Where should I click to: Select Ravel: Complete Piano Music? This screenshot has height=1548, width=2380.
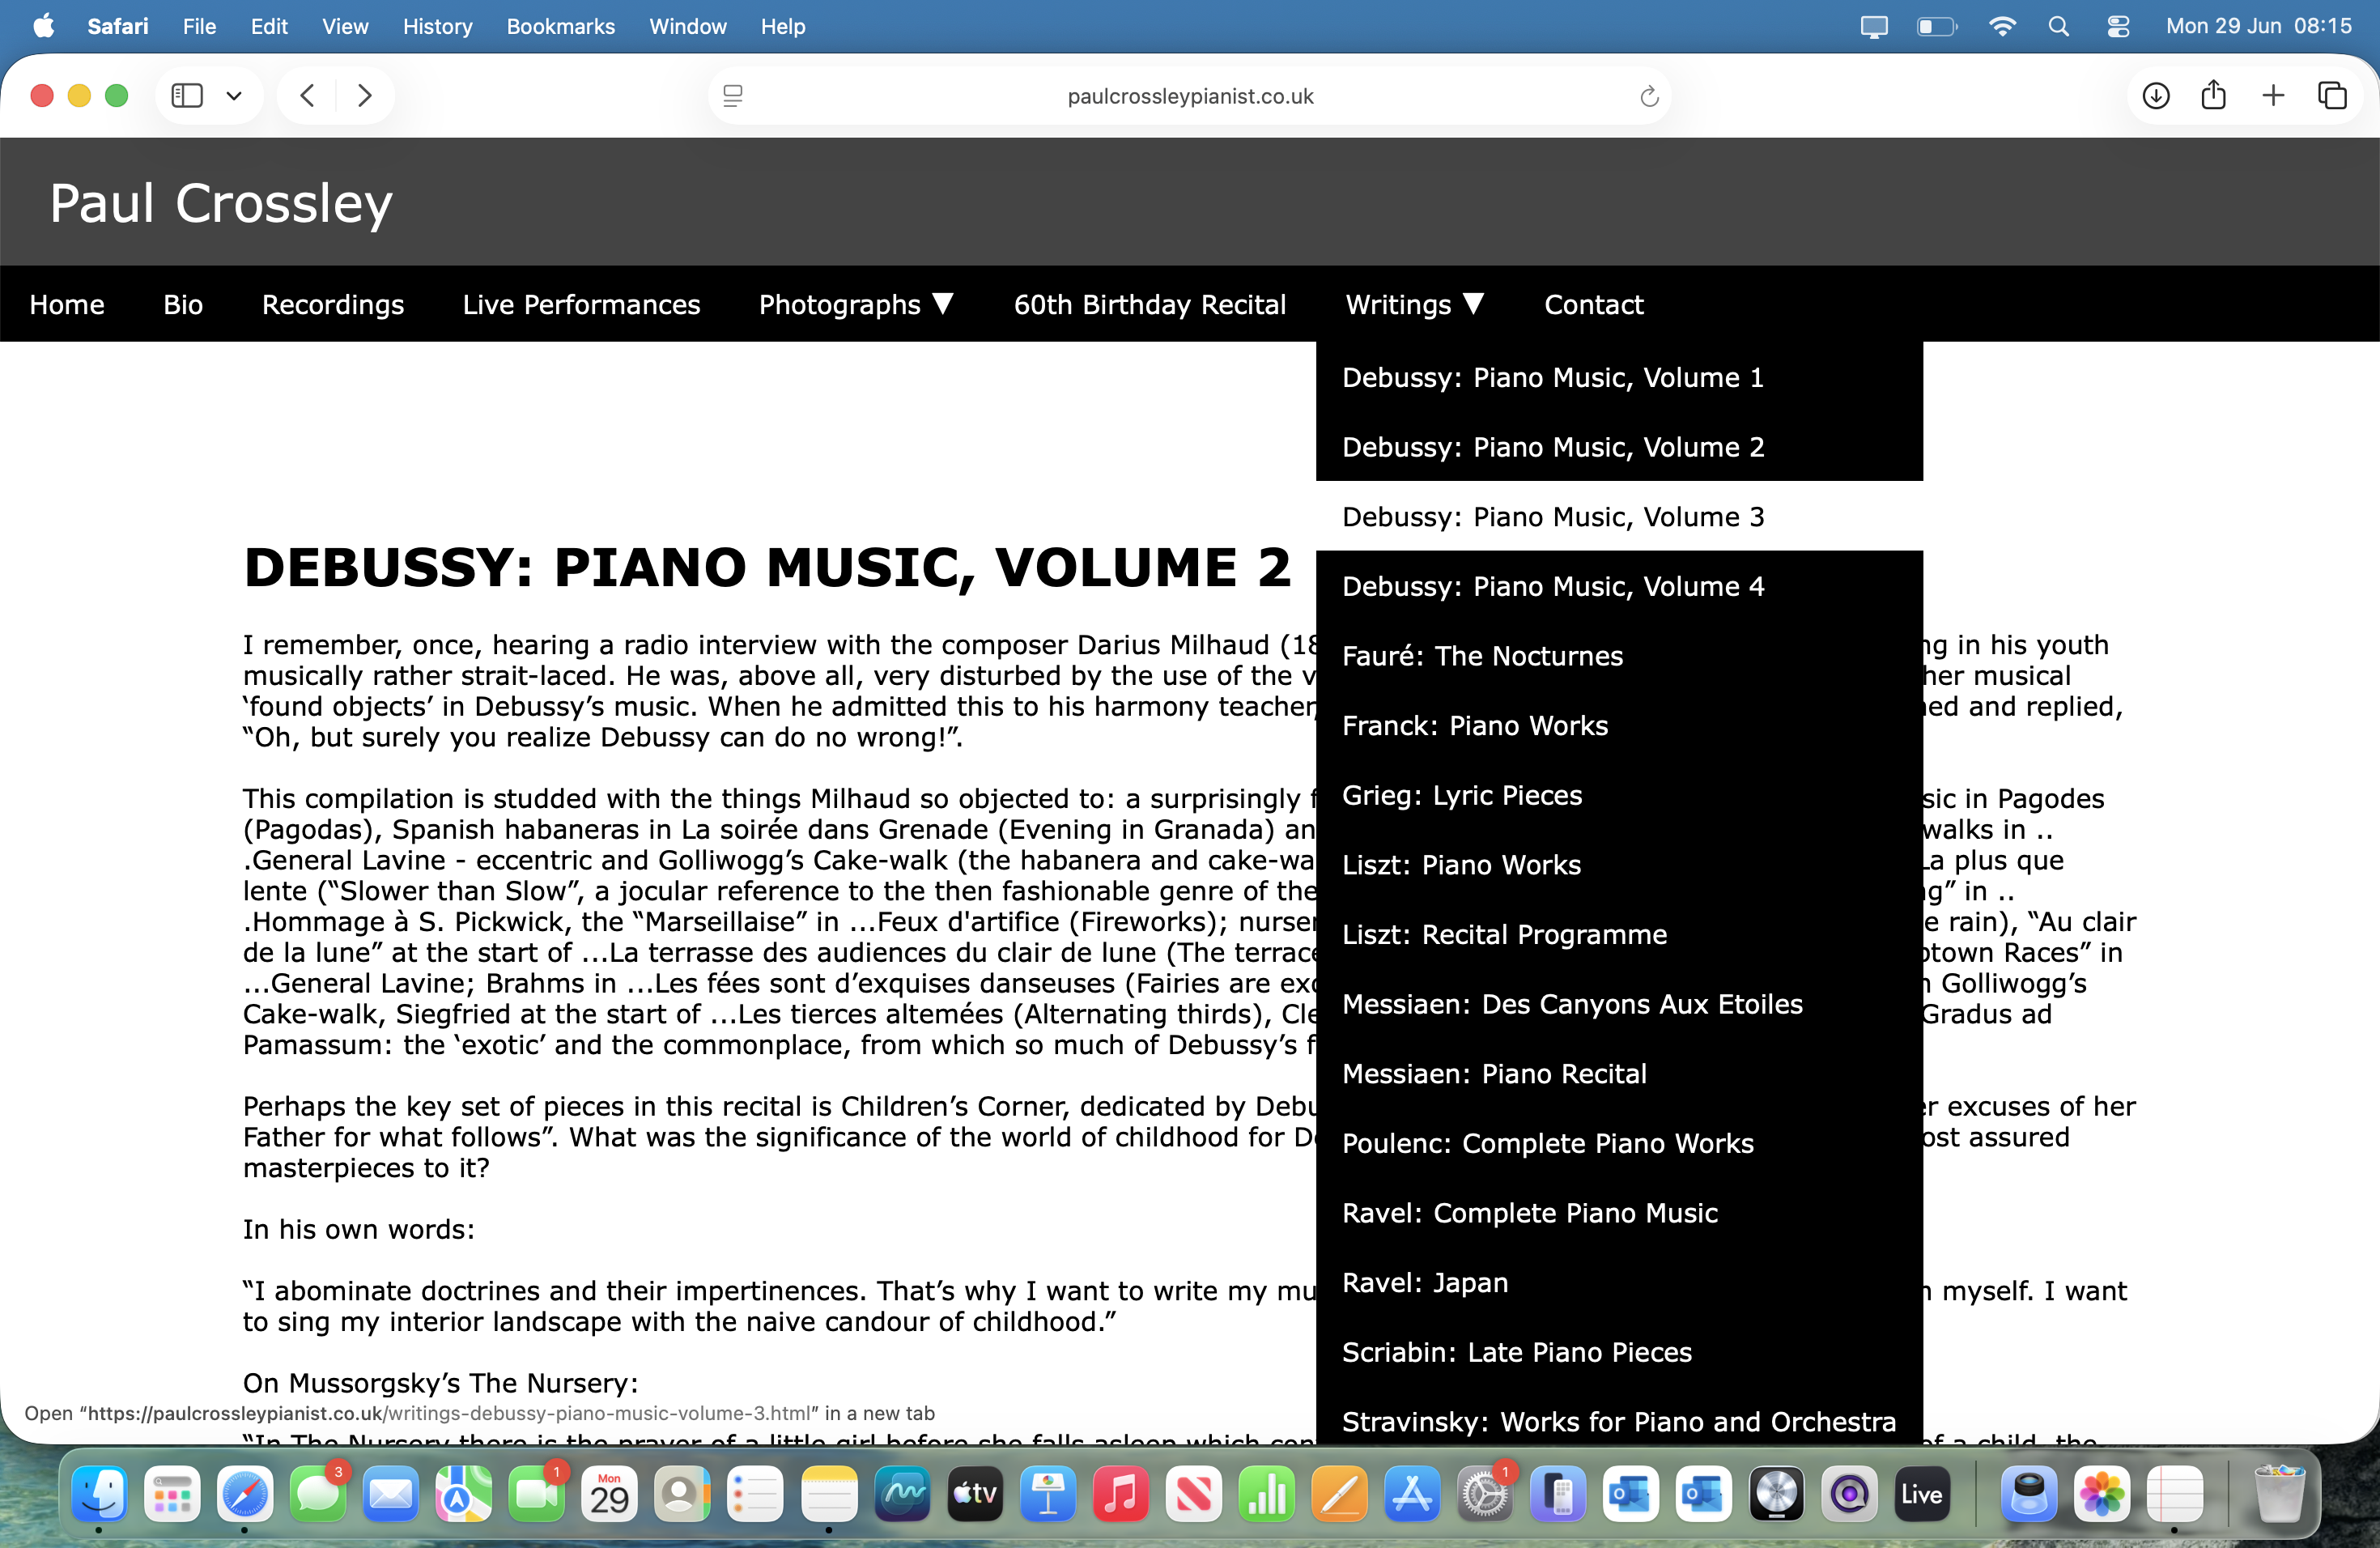[x=1619, y=1213]
